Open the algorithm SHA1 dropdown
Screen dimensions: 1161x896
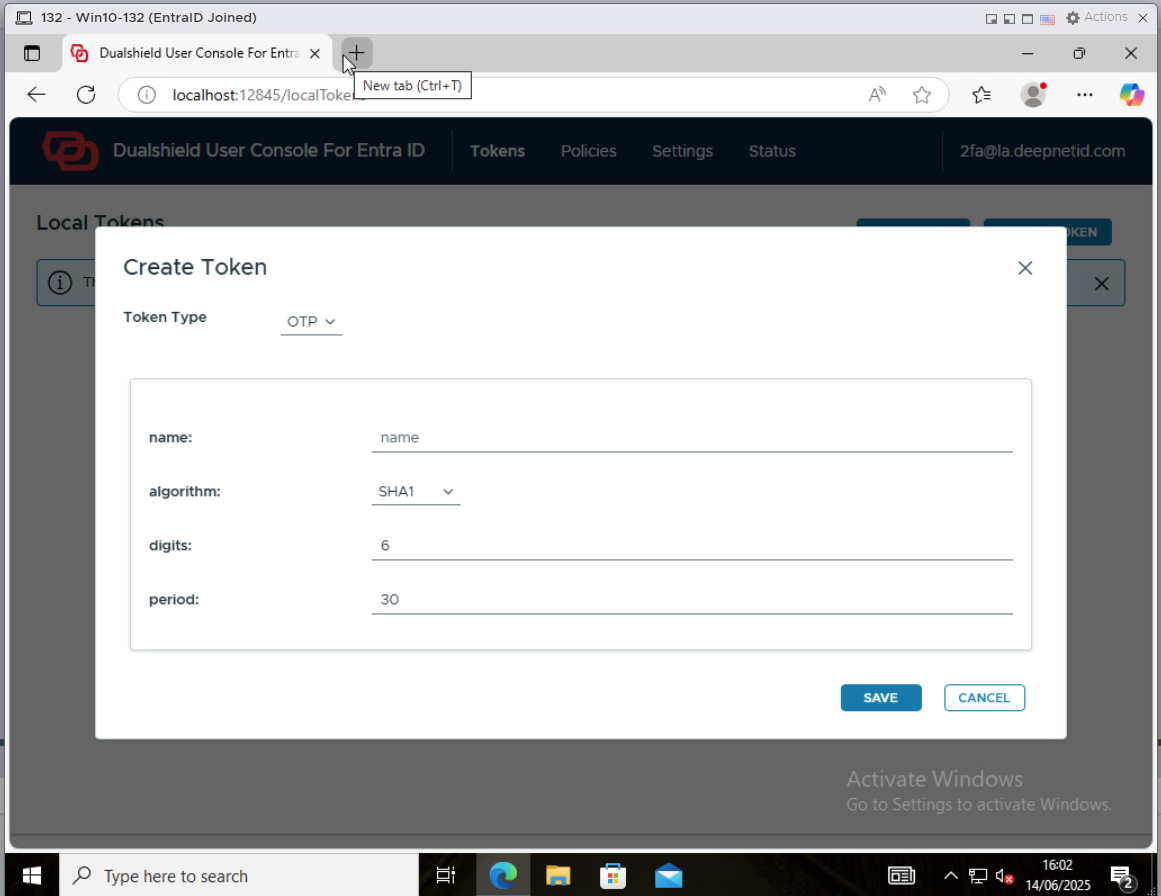click(x=415, y=492)
